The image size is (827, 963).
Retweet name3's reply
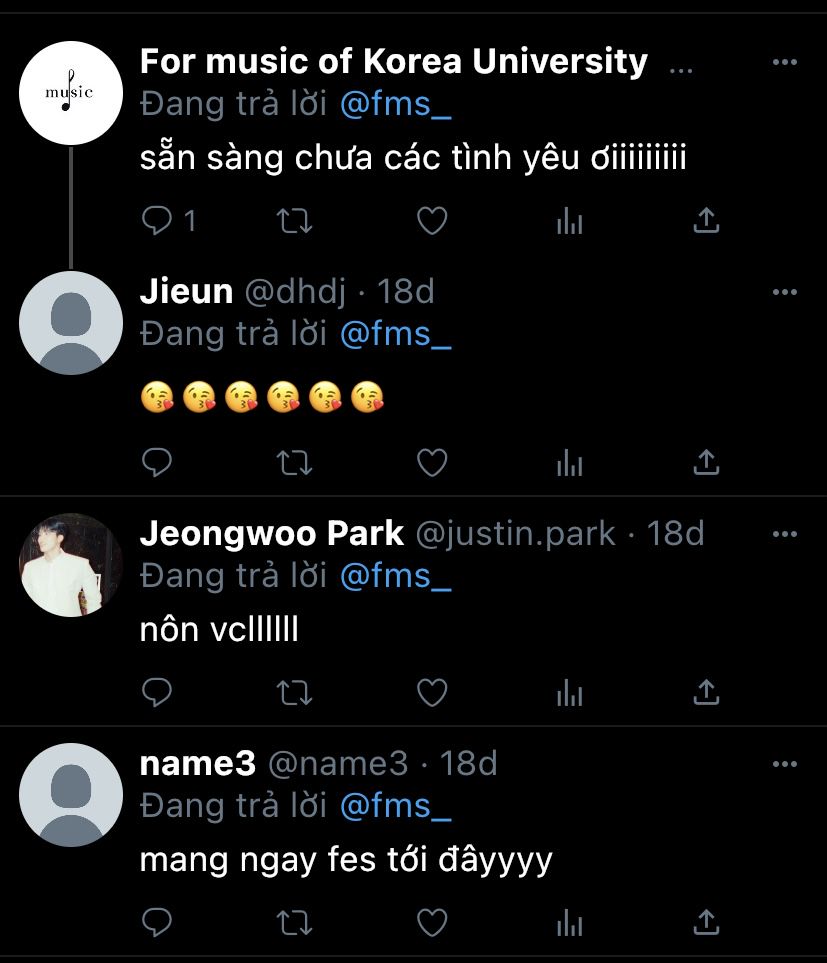click(x=294, y=920)
